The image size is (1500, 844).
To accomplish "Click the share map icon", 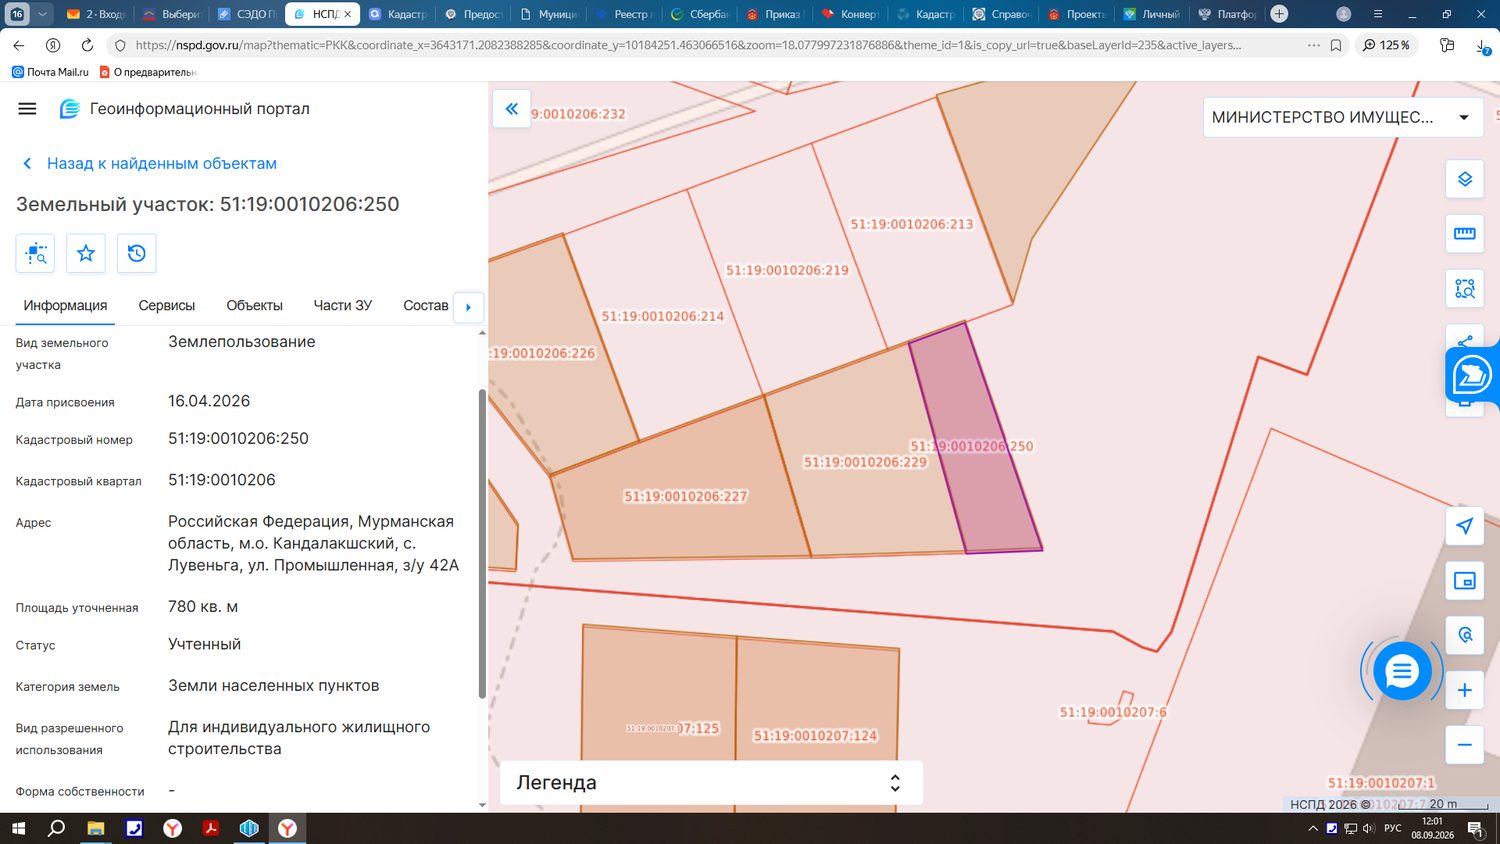I will tap(1465, 340).
